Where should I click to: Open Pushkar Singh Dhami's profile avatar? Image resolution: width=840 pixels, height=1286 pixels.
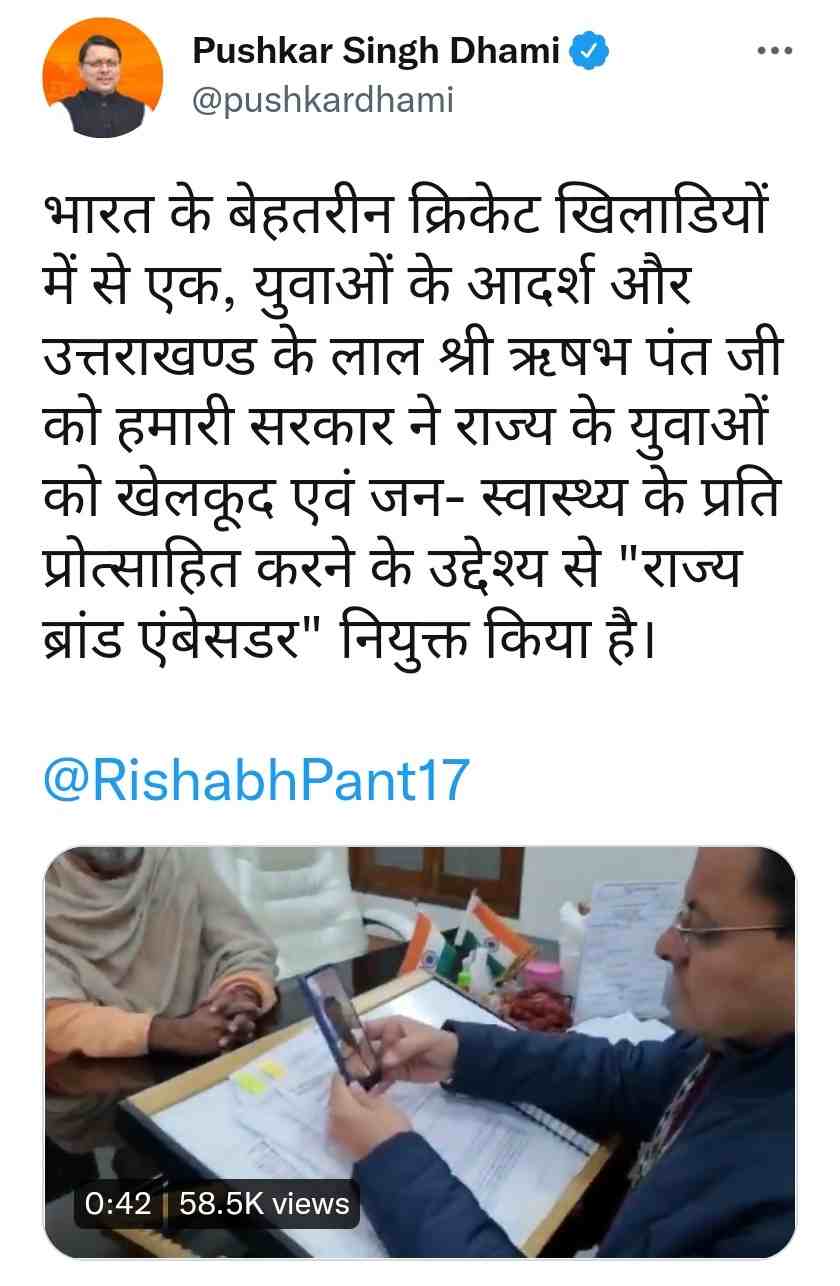[102, 78]
